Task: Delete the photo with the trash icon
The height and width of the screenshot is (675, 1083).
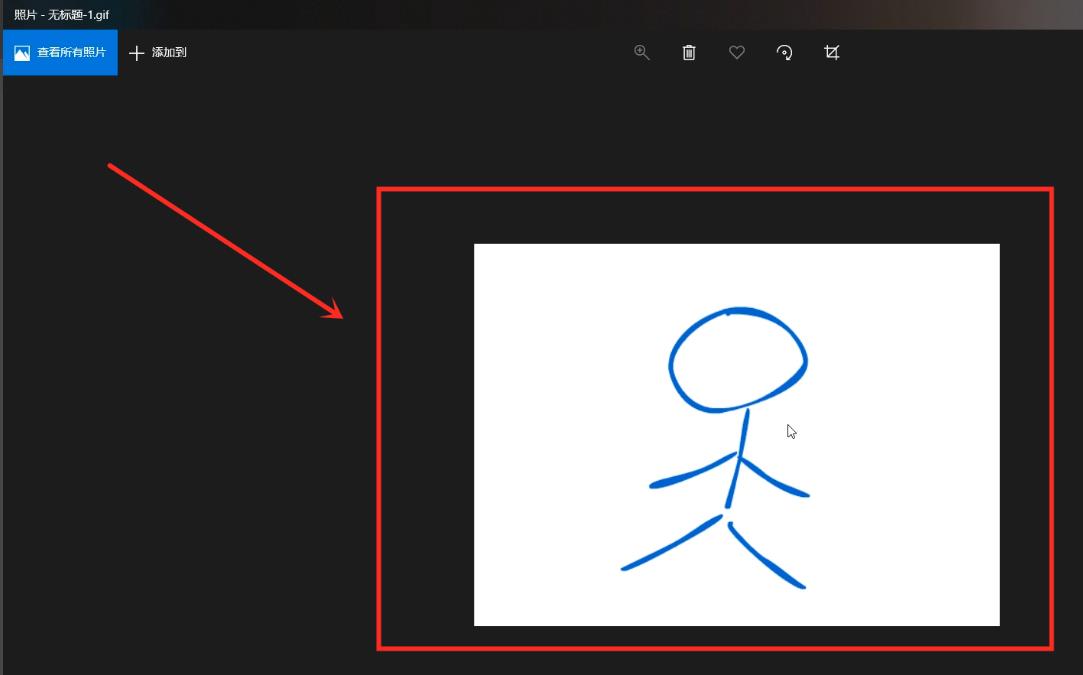Action: (x=689, y=53)
